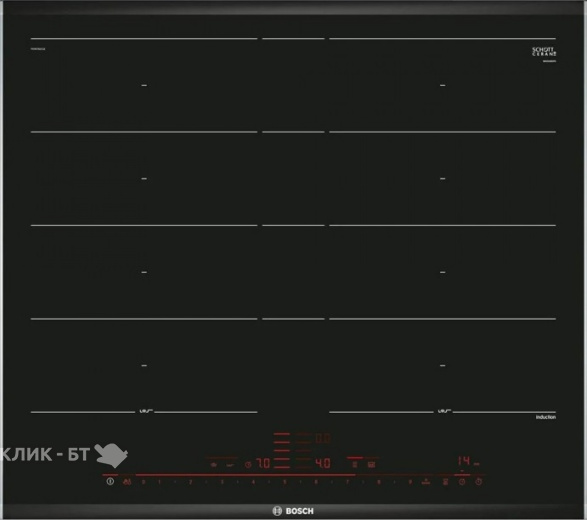Tap the BoostPower icon beside level 9

click(x=426, y=482)
